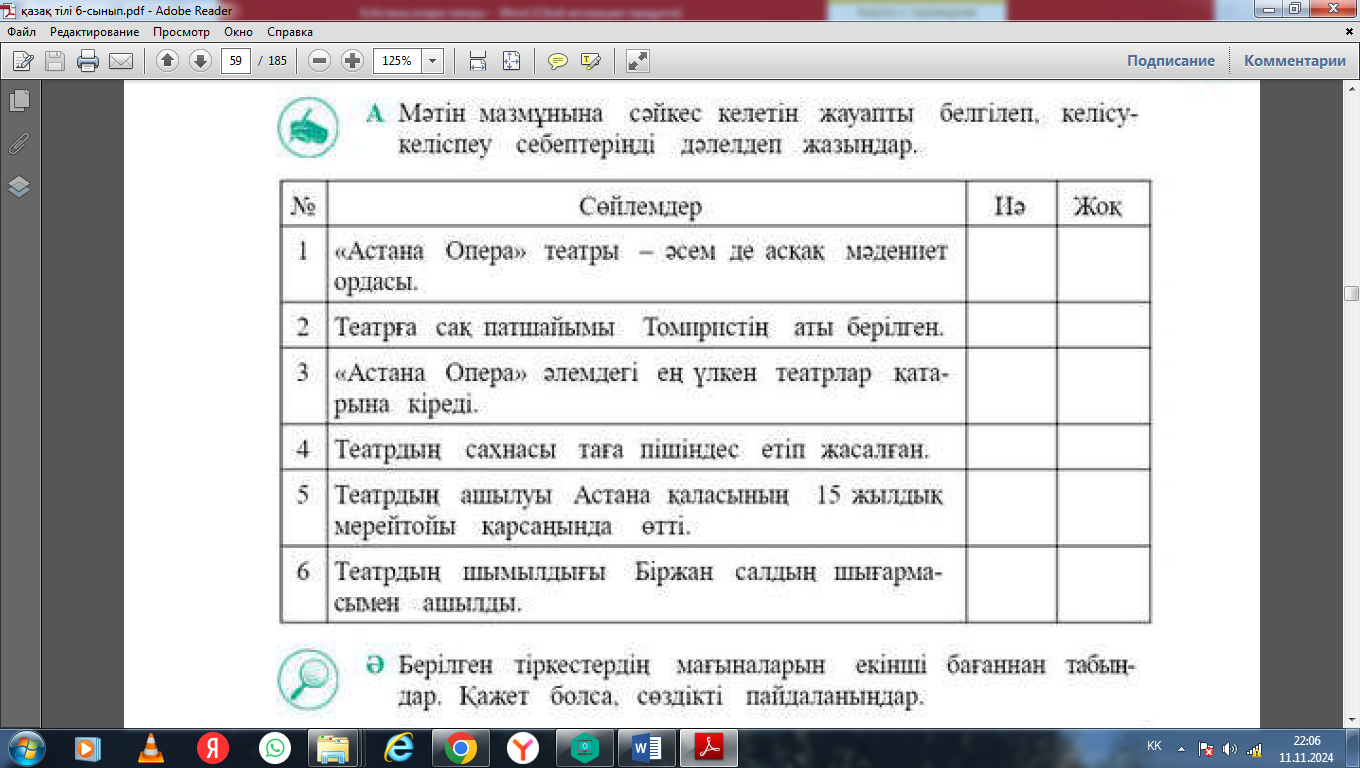Open the network signal tray icon
The height and width of the screenshot is (768, 1360).
[x=1254, y=748]
